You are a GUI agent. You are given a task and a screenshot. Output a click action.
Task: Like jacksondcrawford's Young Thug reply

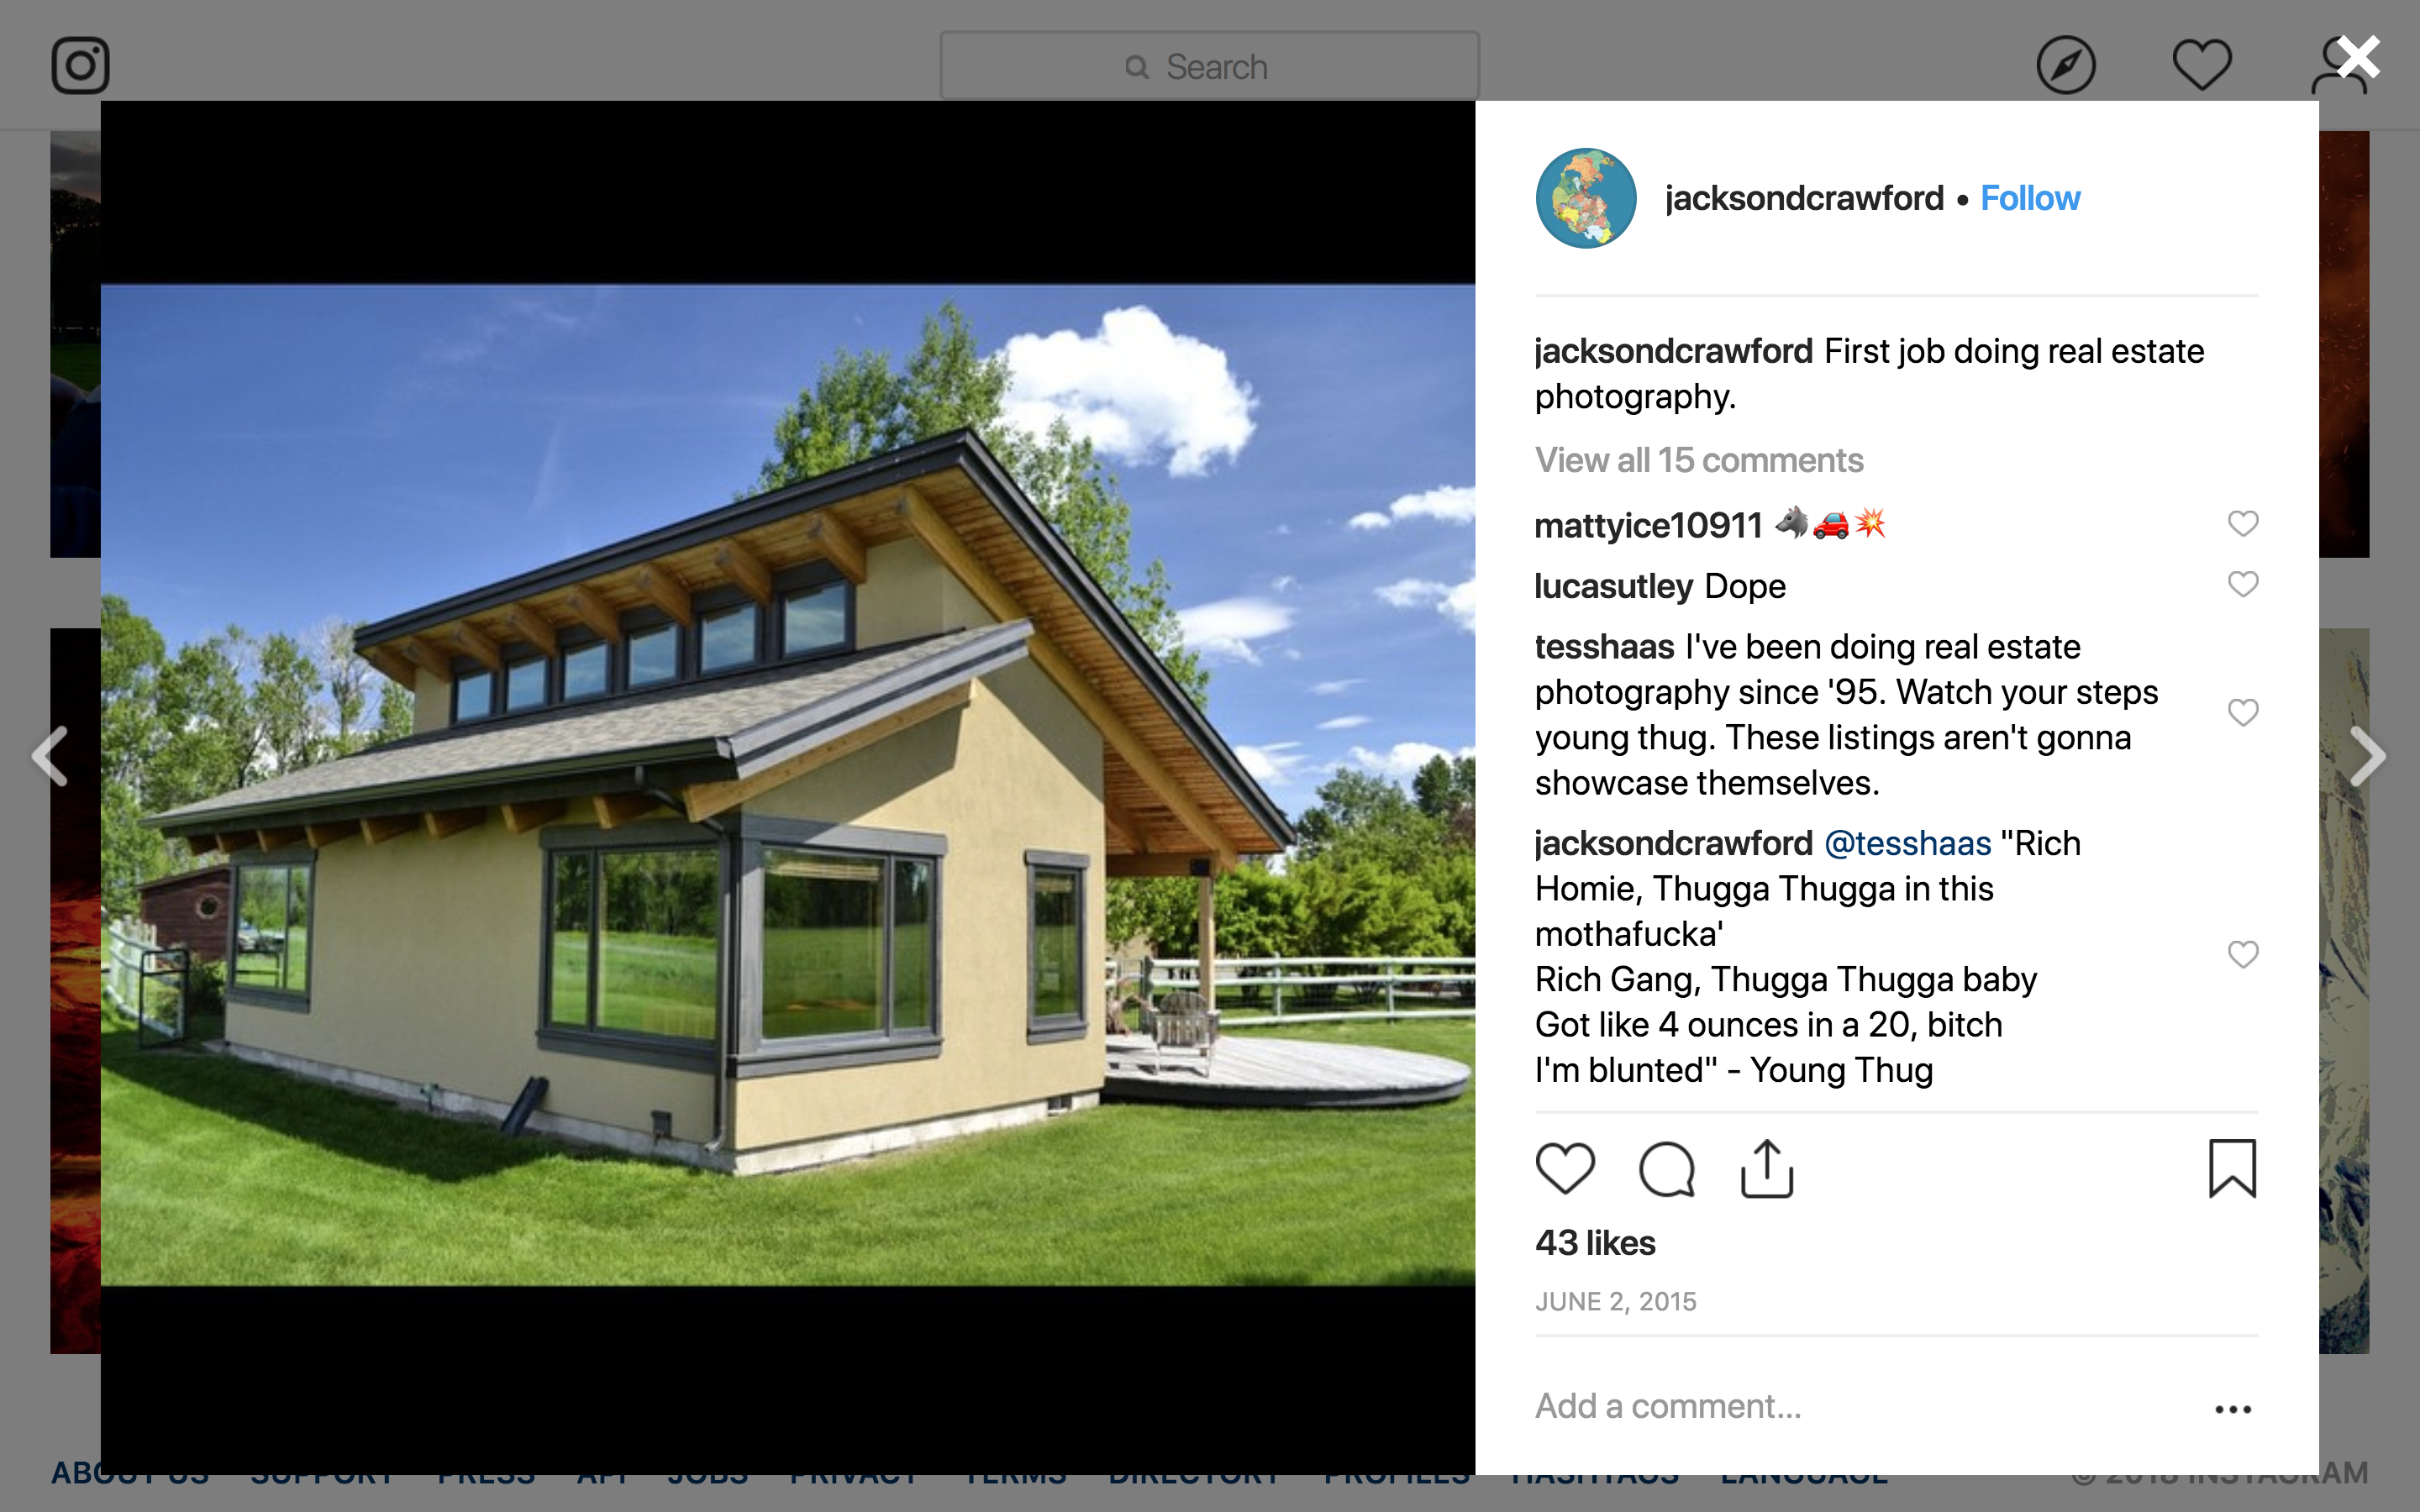coord(2243,955)
